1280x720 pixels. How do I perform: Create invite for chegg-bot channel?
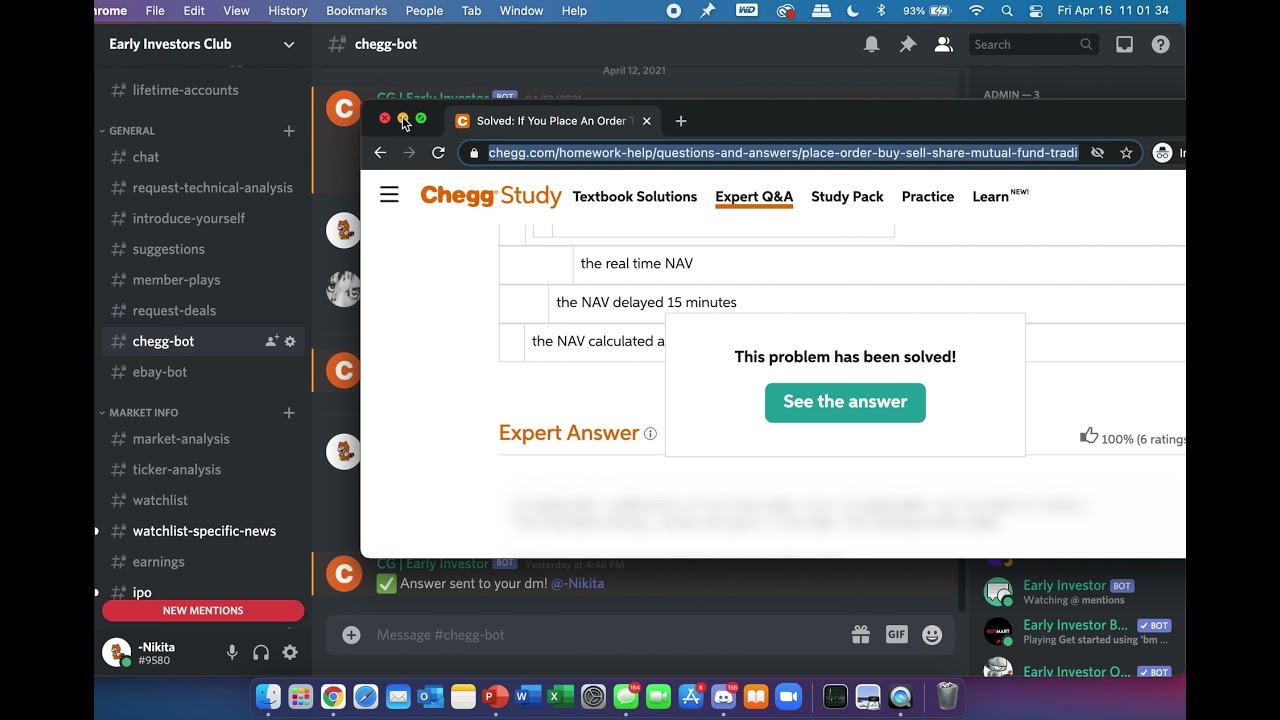click(271, 341)
